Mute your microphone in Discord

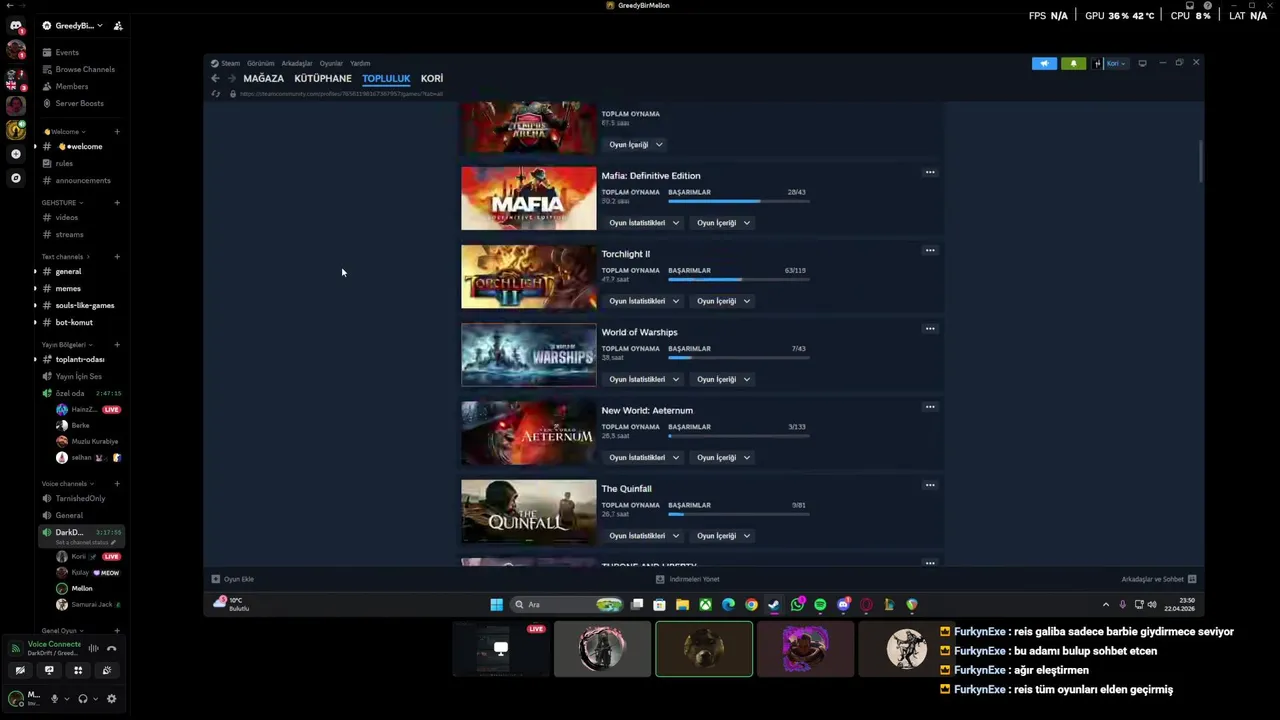click(x=54, y=699)
